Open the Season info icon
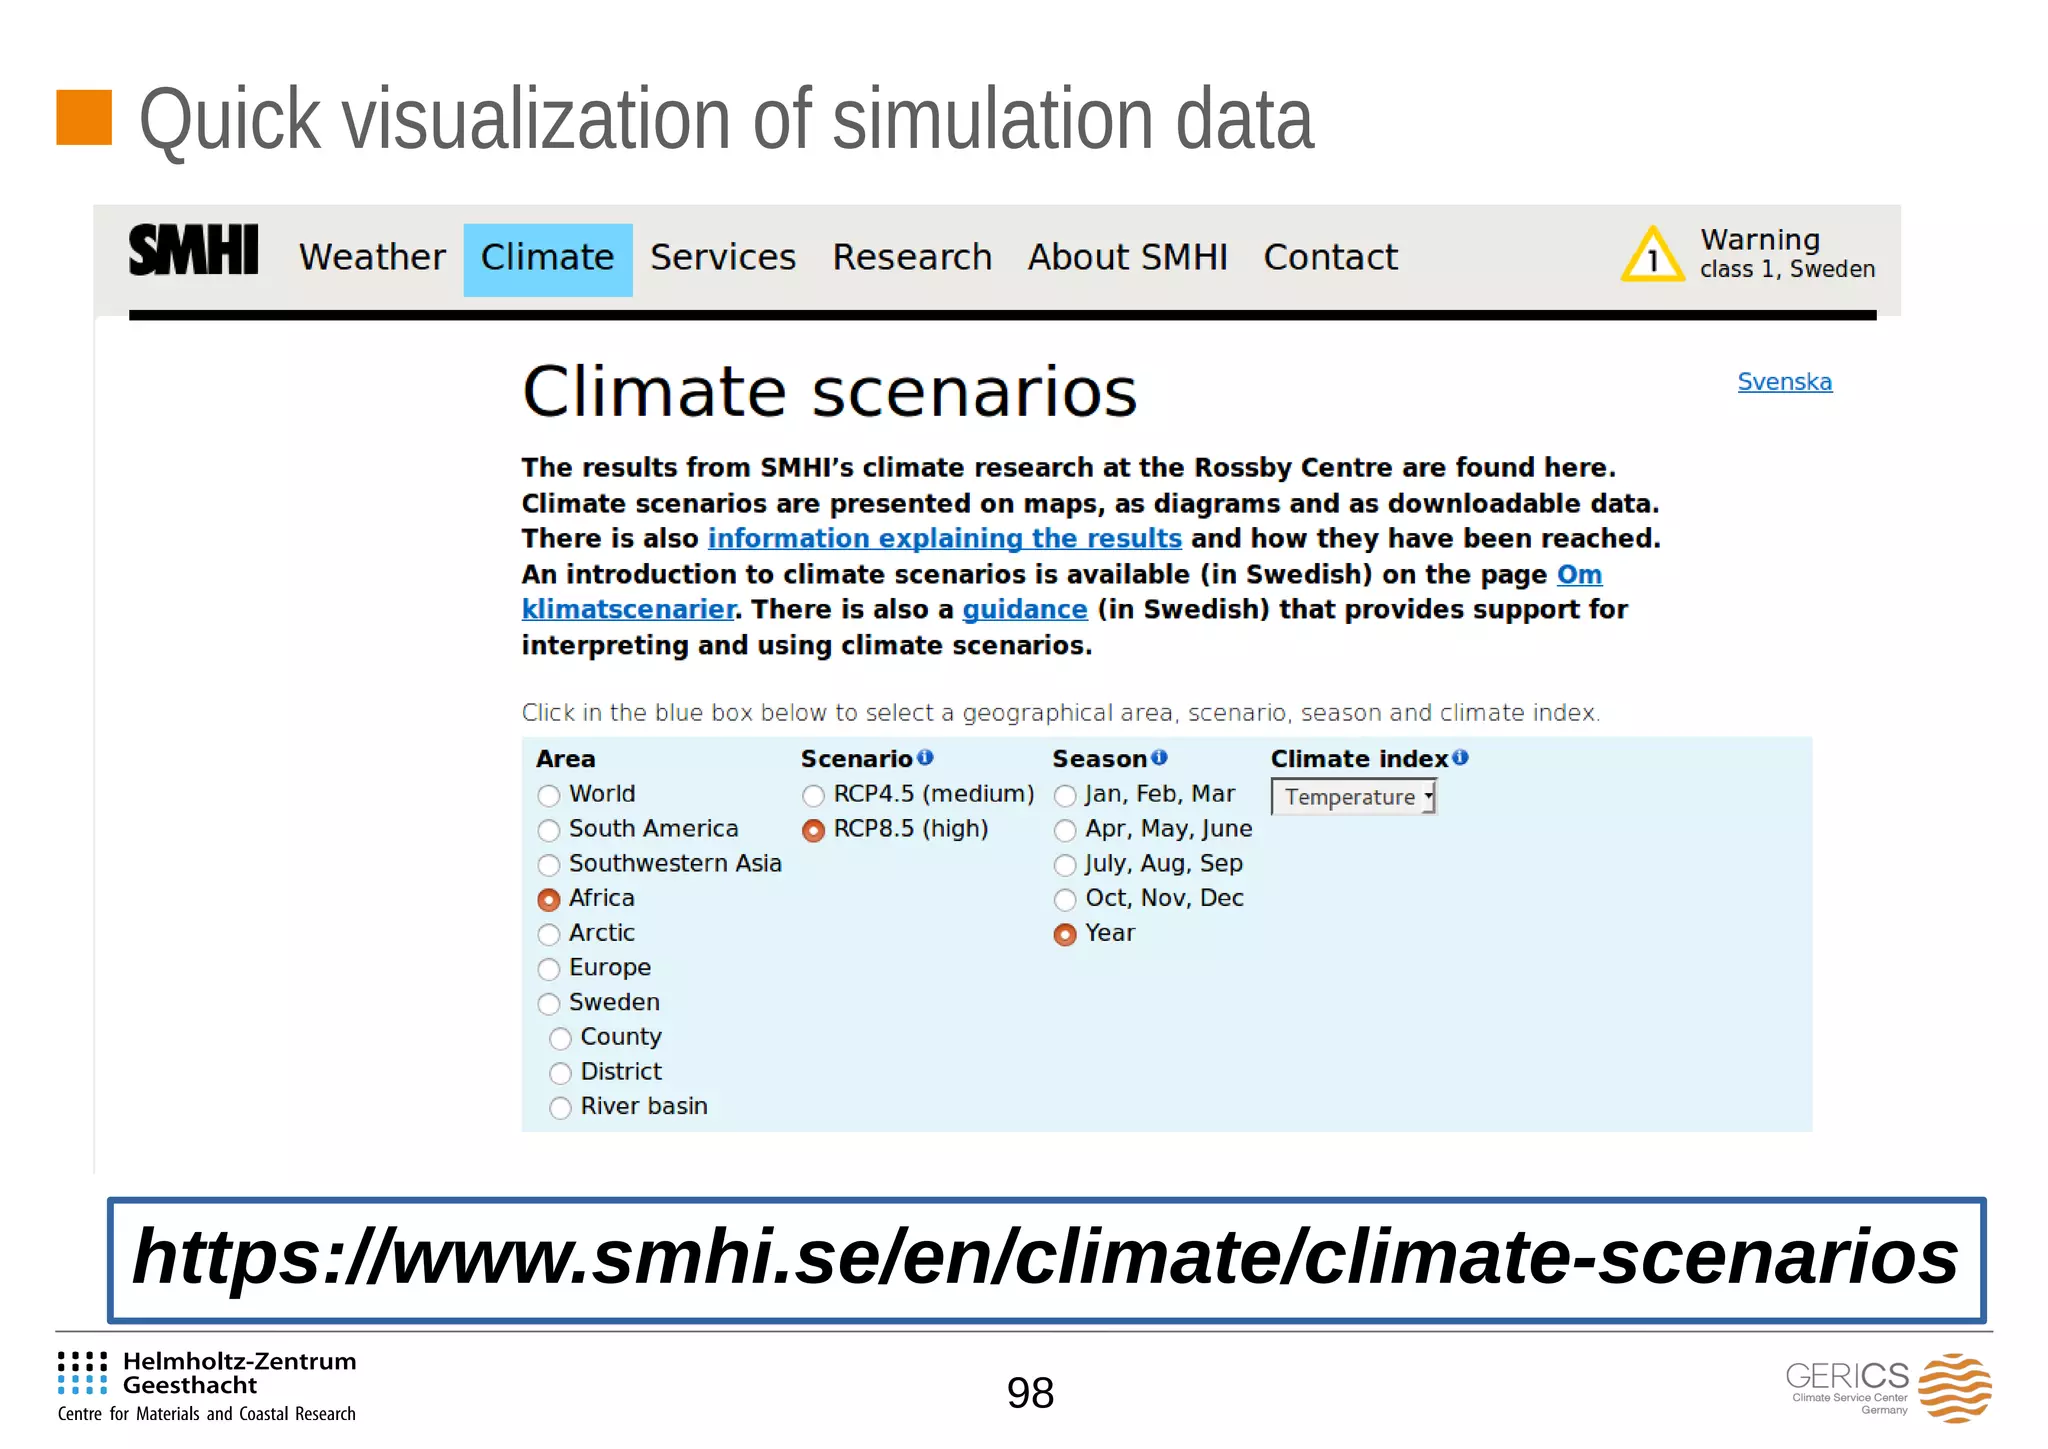This screenshot has height=1449, width=2048. (x=1159, y=758)
